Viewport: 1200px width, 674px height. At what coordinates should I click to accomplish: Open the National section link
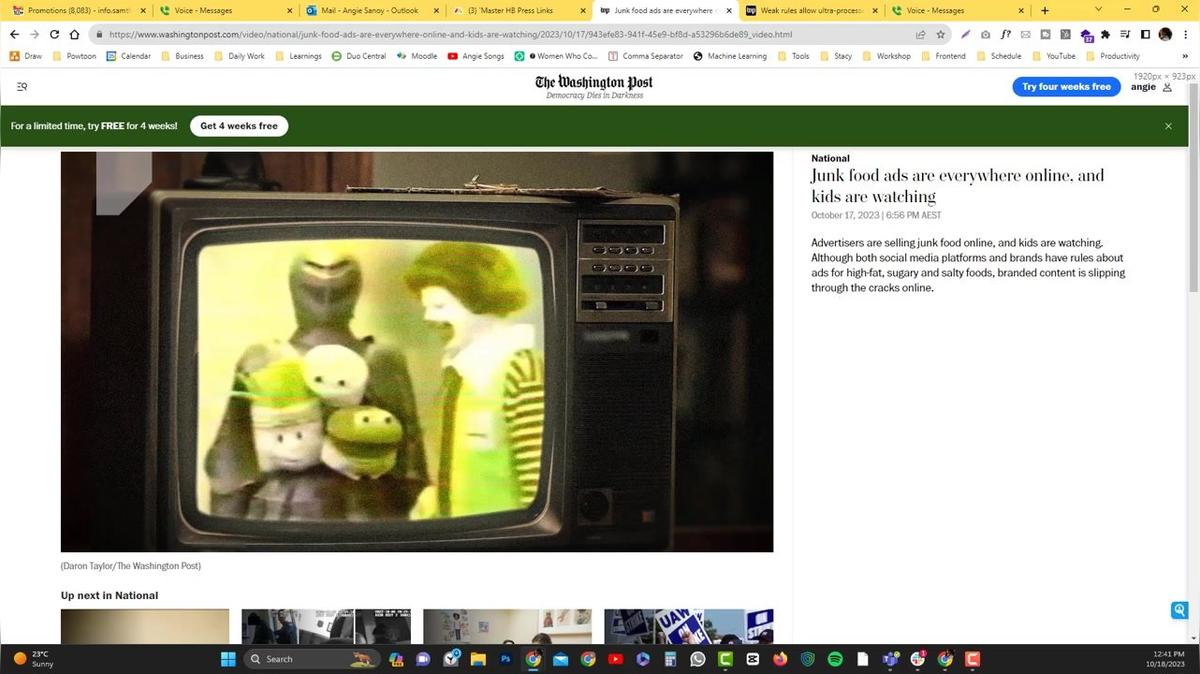[x=830, y=158]
